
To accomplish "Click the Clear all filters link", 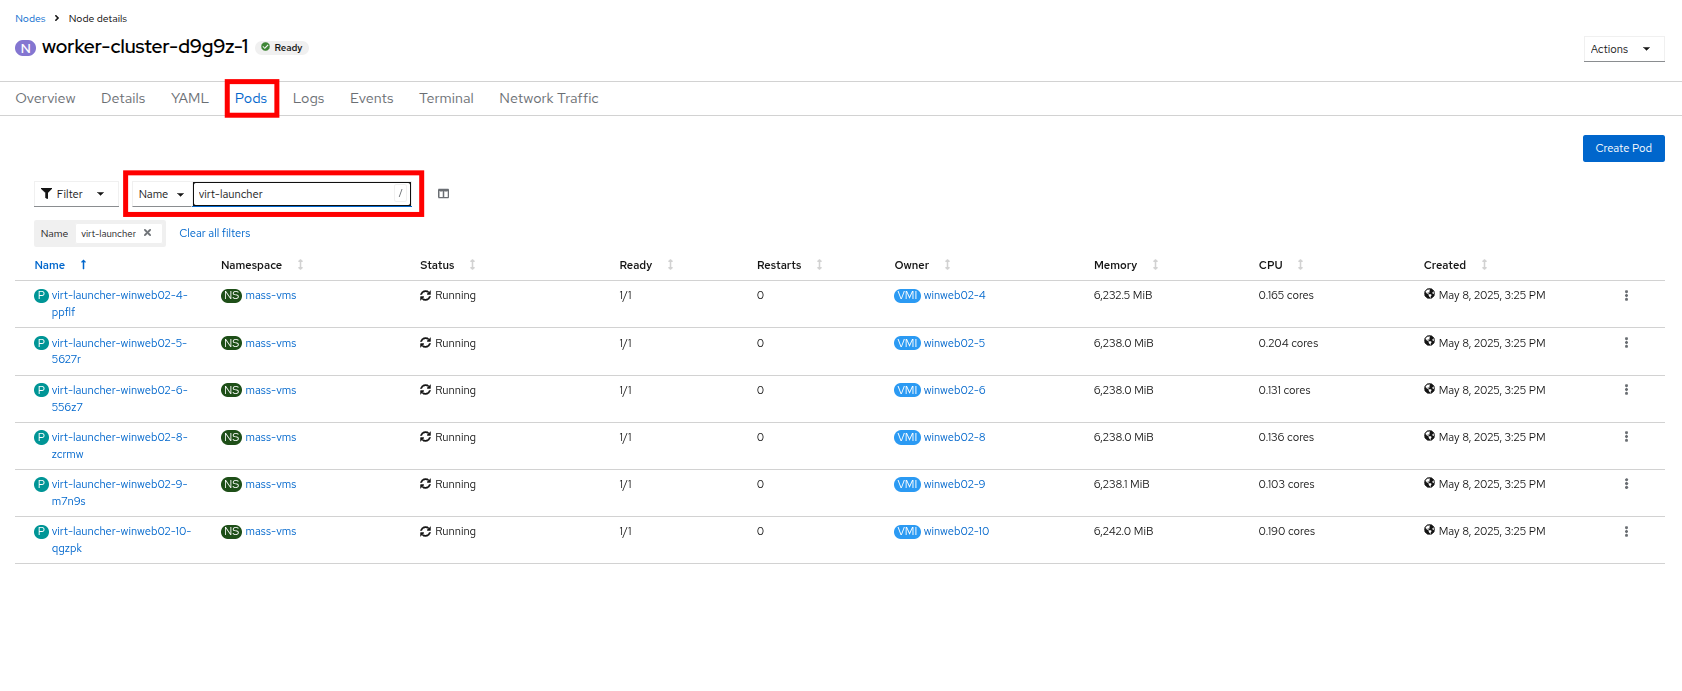I will 215,233.
